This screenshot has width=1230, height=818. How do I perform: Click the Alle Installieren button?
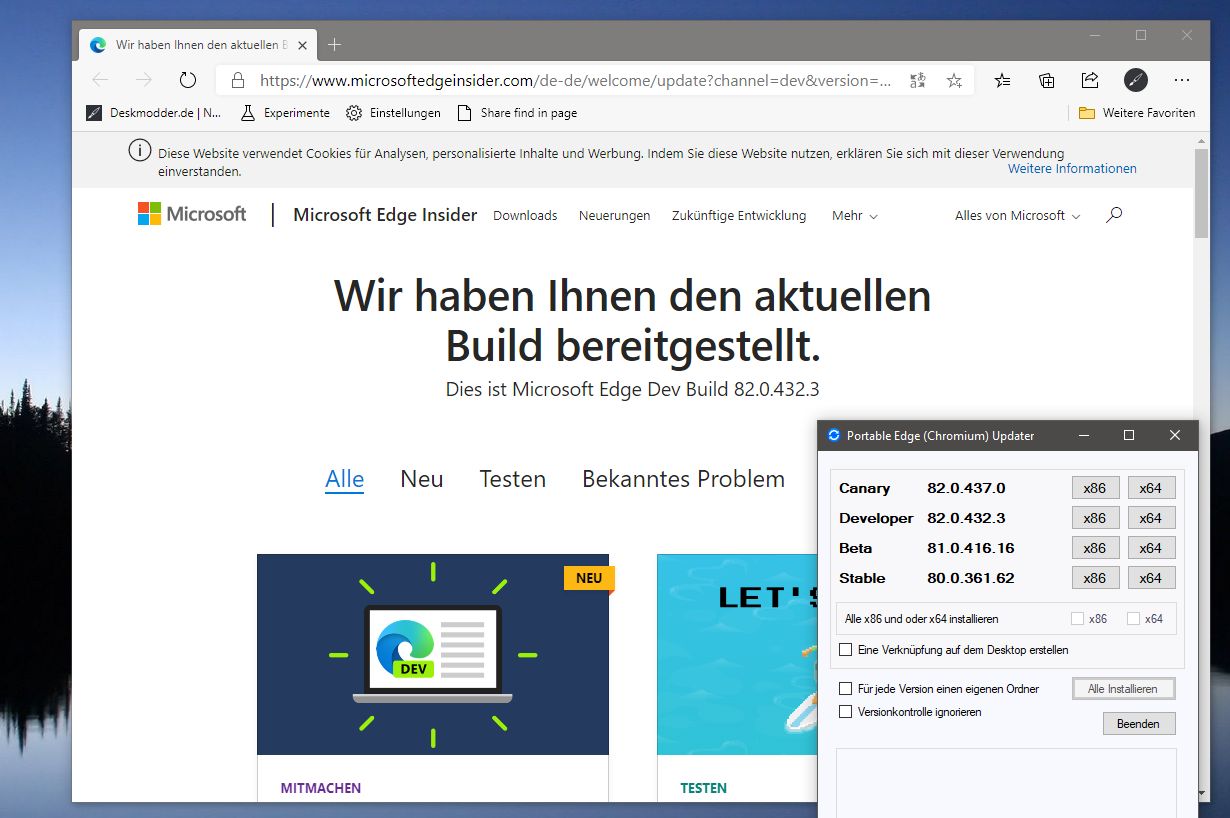click(x=1123, y=689)
